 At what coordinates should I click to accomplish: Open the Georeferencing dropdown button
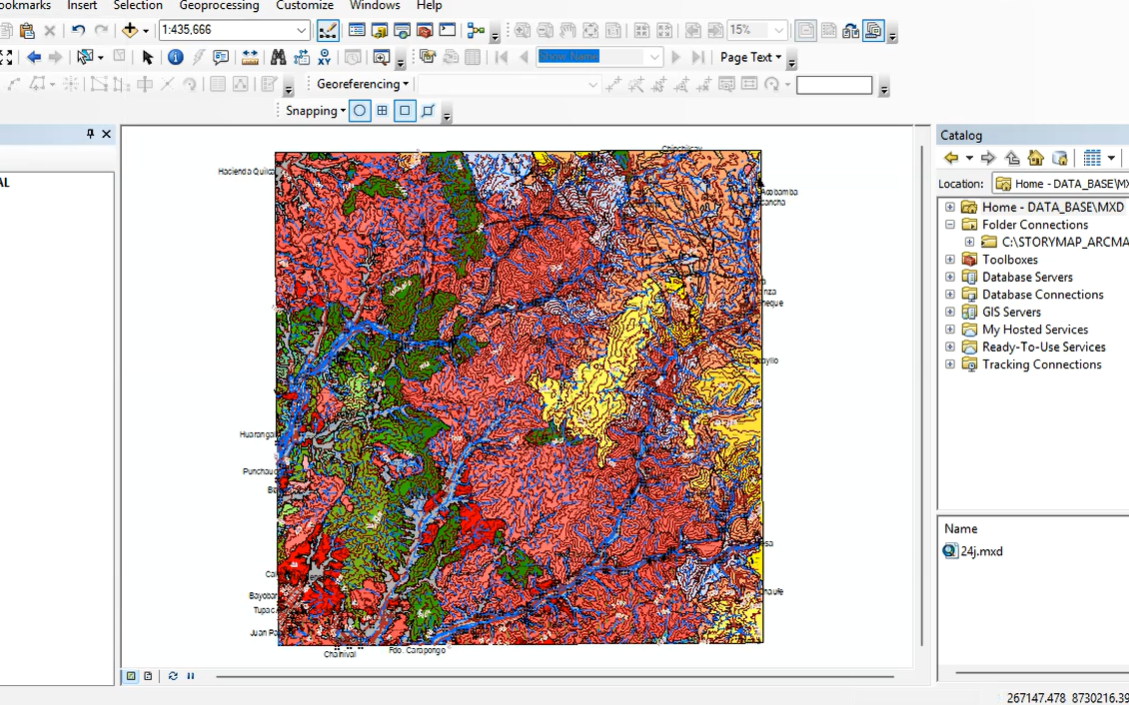click(362, 84)
